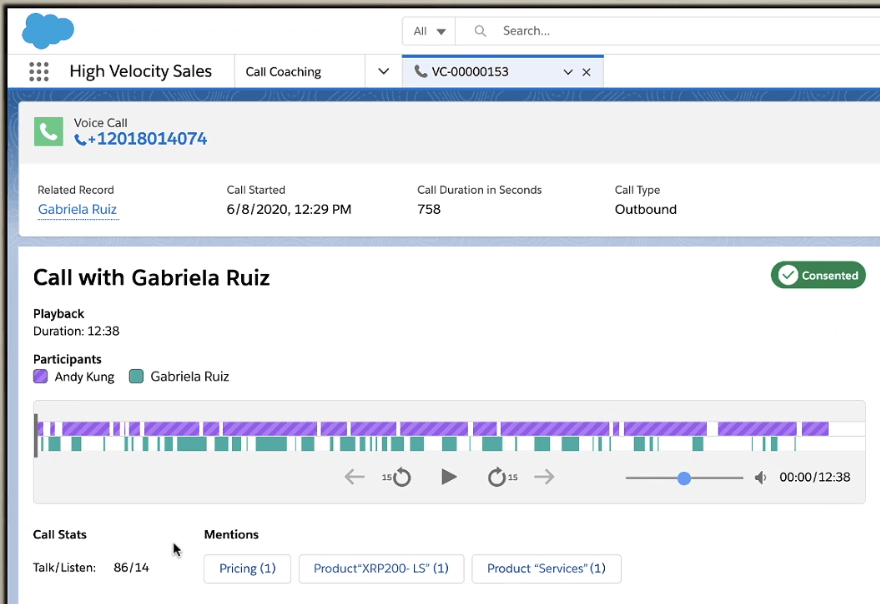Image resolution: width=880 pixels, height=604 pixels.
Task: Click Andy Kung's purple talk track
Action: (432, 429)
